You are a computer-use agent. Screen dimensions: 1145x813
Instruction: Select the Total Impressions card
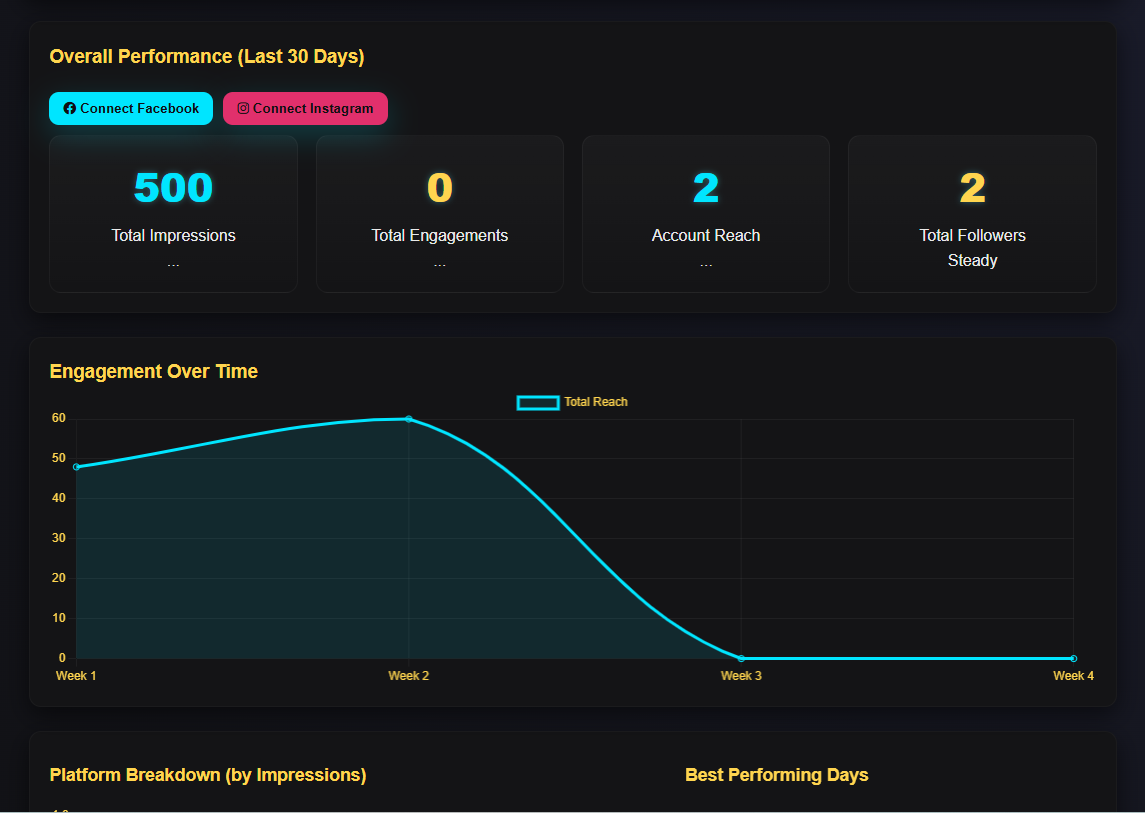click(173, 214)
